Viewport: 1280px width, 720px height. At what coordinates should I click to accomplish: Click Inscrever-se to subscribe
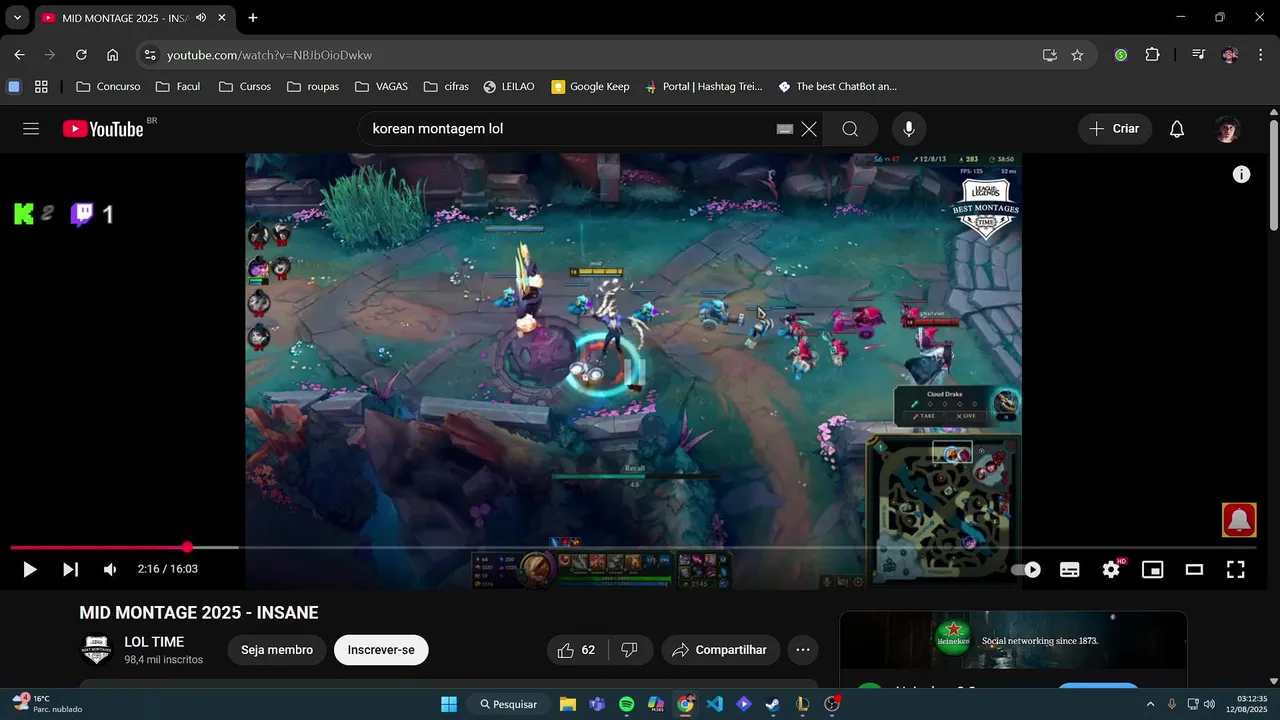pos(381,650)
